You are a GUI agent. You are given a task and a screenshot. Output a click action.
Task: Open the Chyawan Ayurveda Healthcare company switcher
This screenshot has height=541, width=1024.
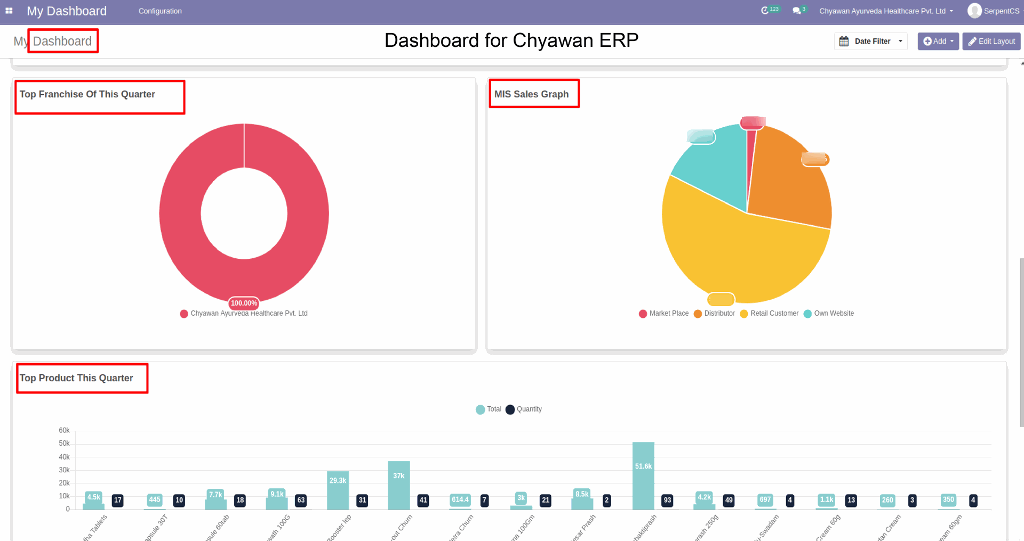coord(886,11)
